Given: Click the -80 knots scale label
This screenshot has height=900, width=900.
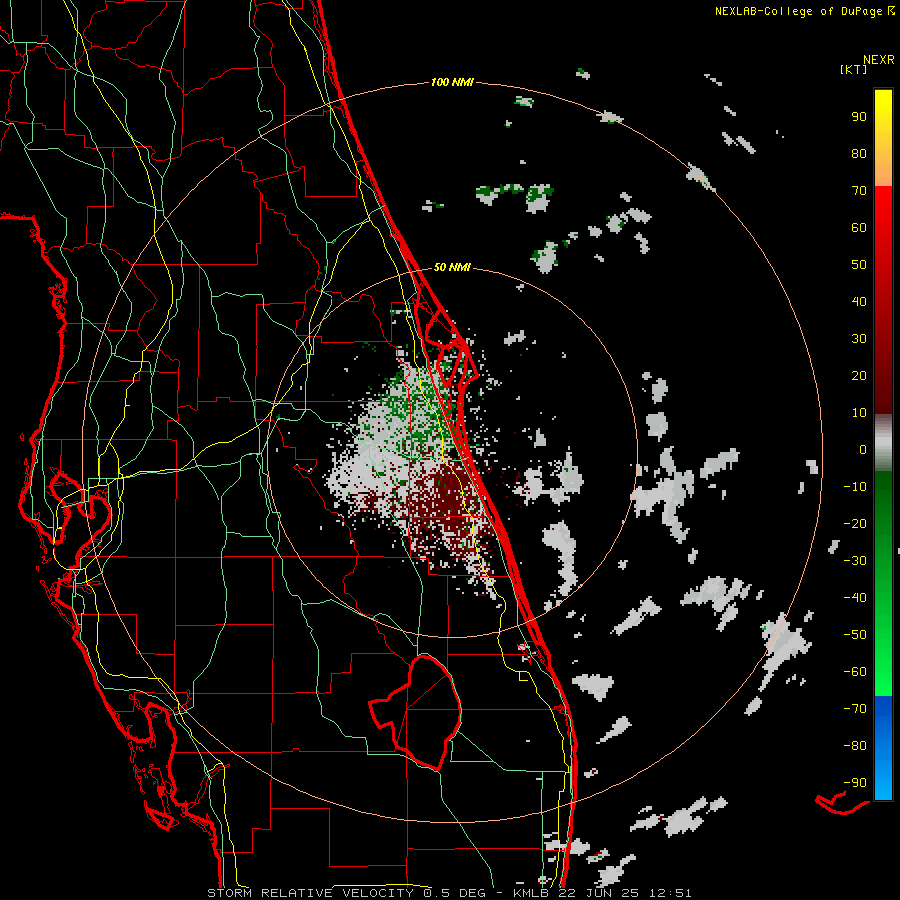Looking at the screenshot, I should click(x=855, y=746).
